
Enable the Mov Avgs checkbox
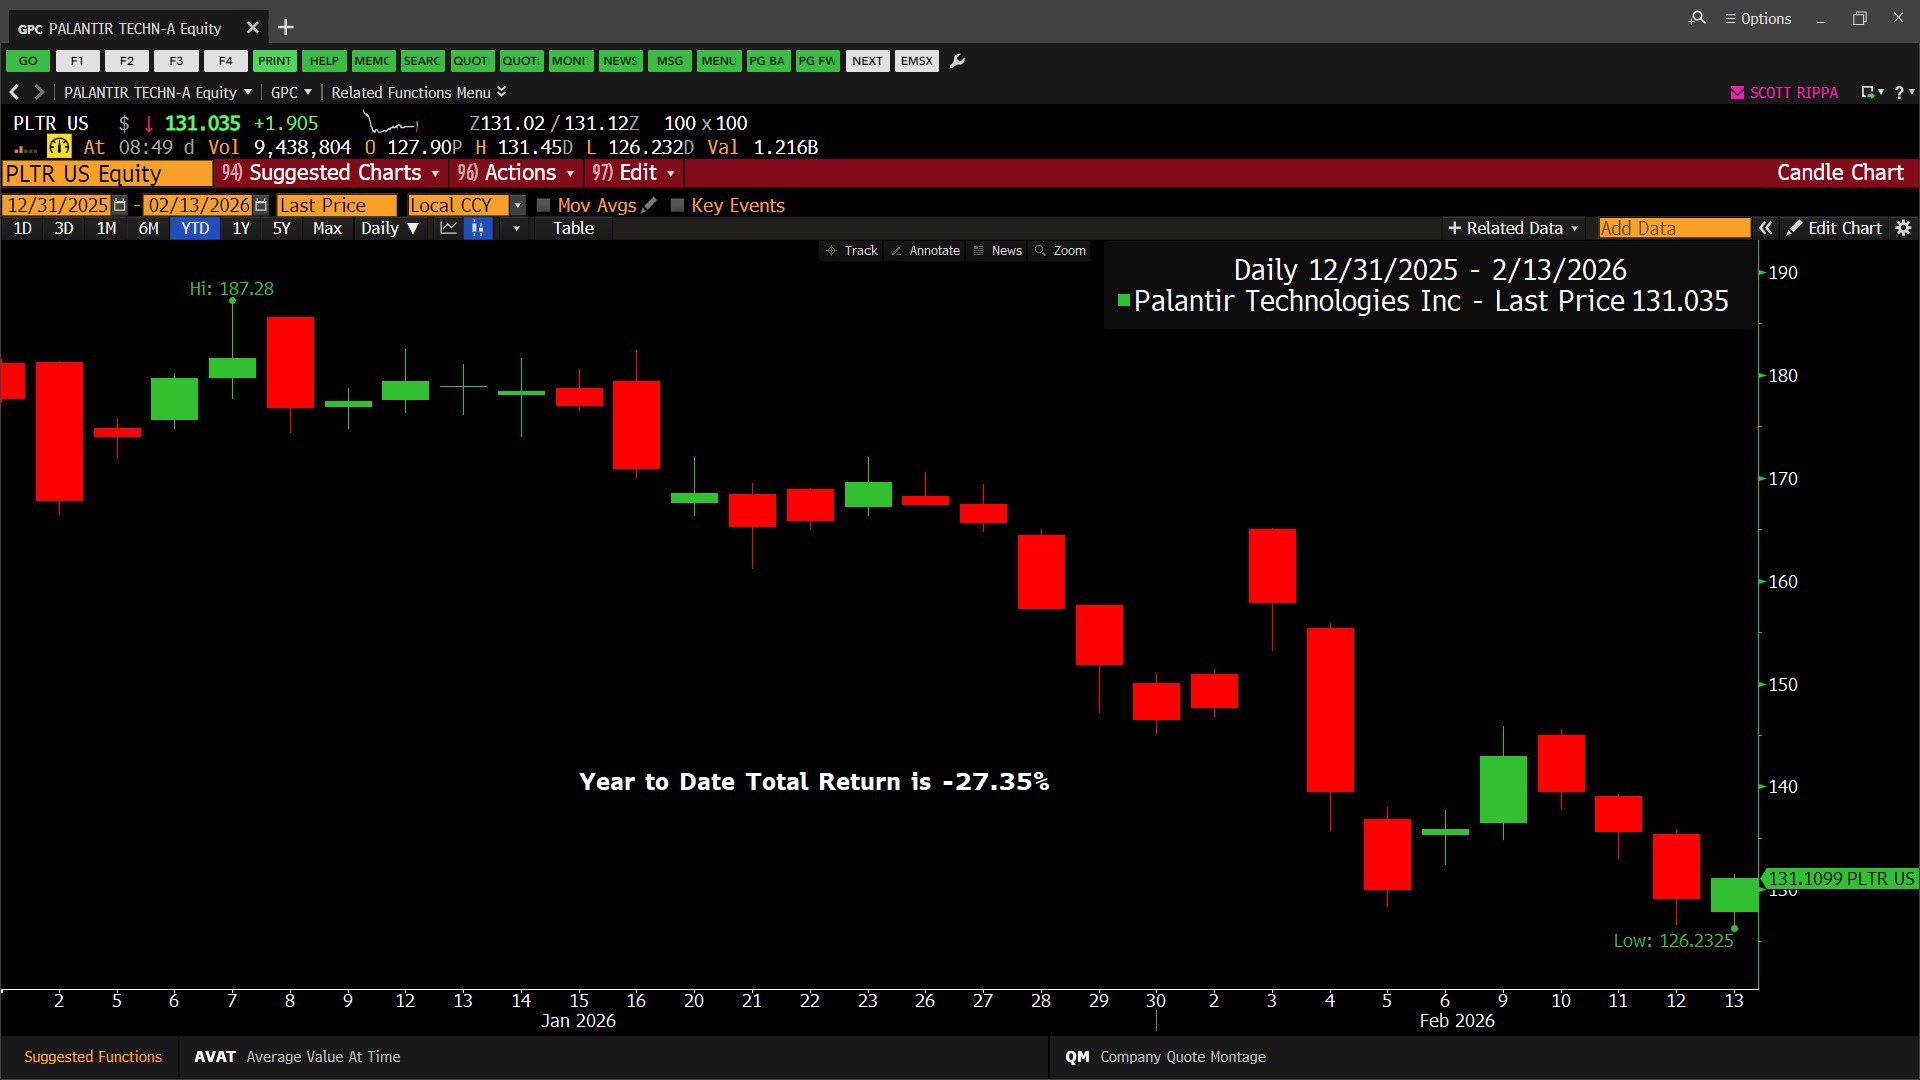(x=544, y=205)
